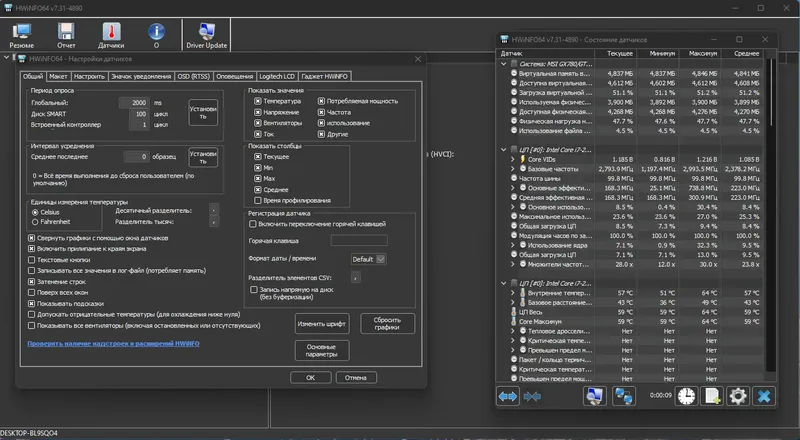The image size is (800, 440).
Task: Open the OSD (RTSS) tab
Action: click(193, 76)
